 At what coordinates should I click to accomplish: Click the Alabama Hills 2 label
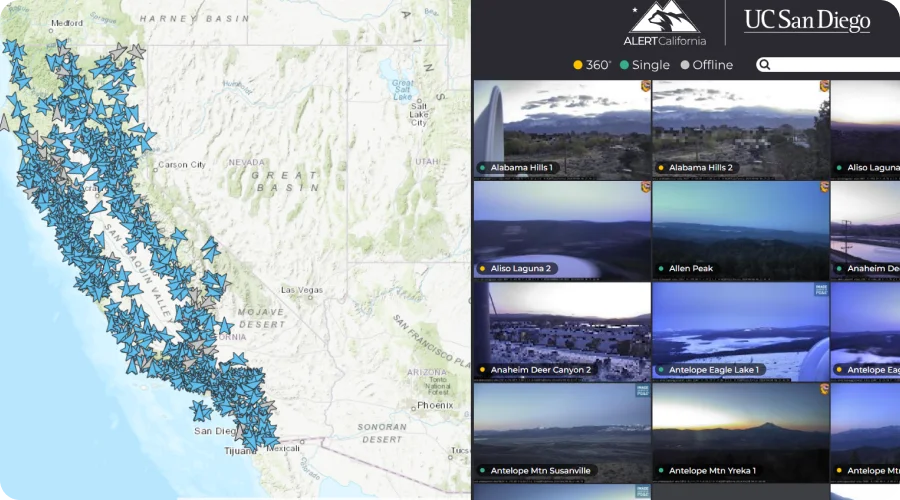pyautogui.click(x=700, y=168)
